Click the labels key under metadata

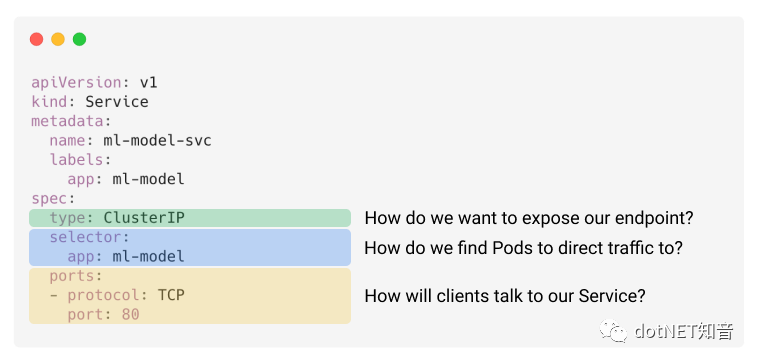point(77,160)
